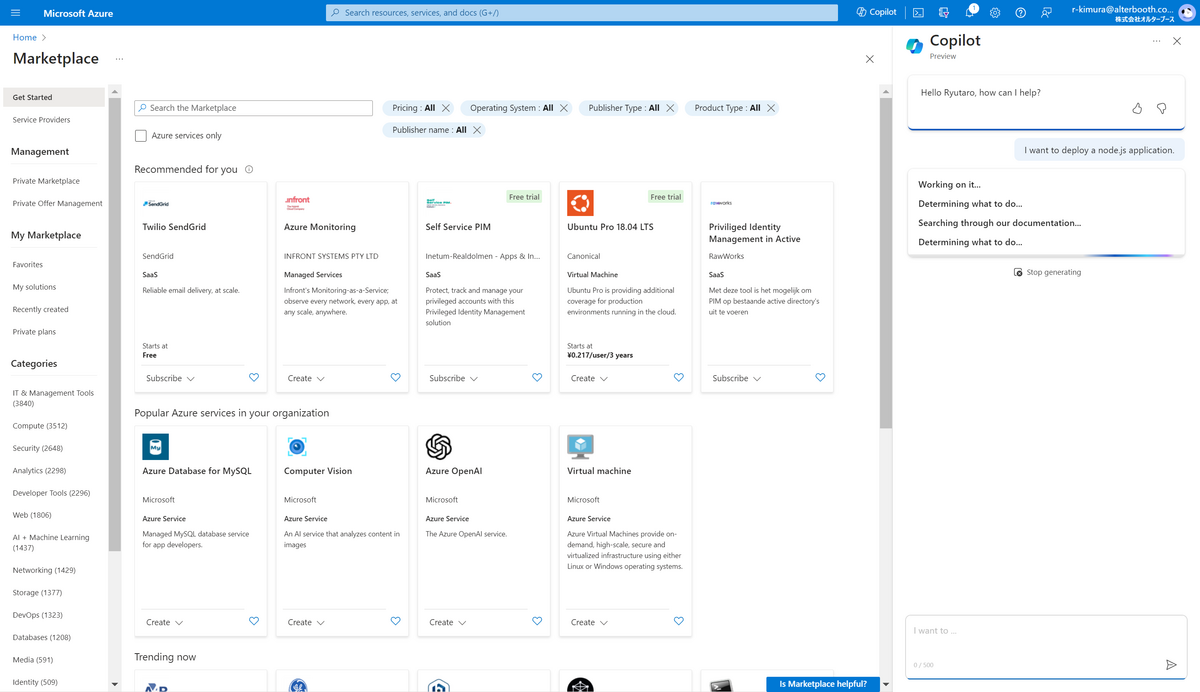
Task: Open Private Offer Management
Action: coord(57,203)
